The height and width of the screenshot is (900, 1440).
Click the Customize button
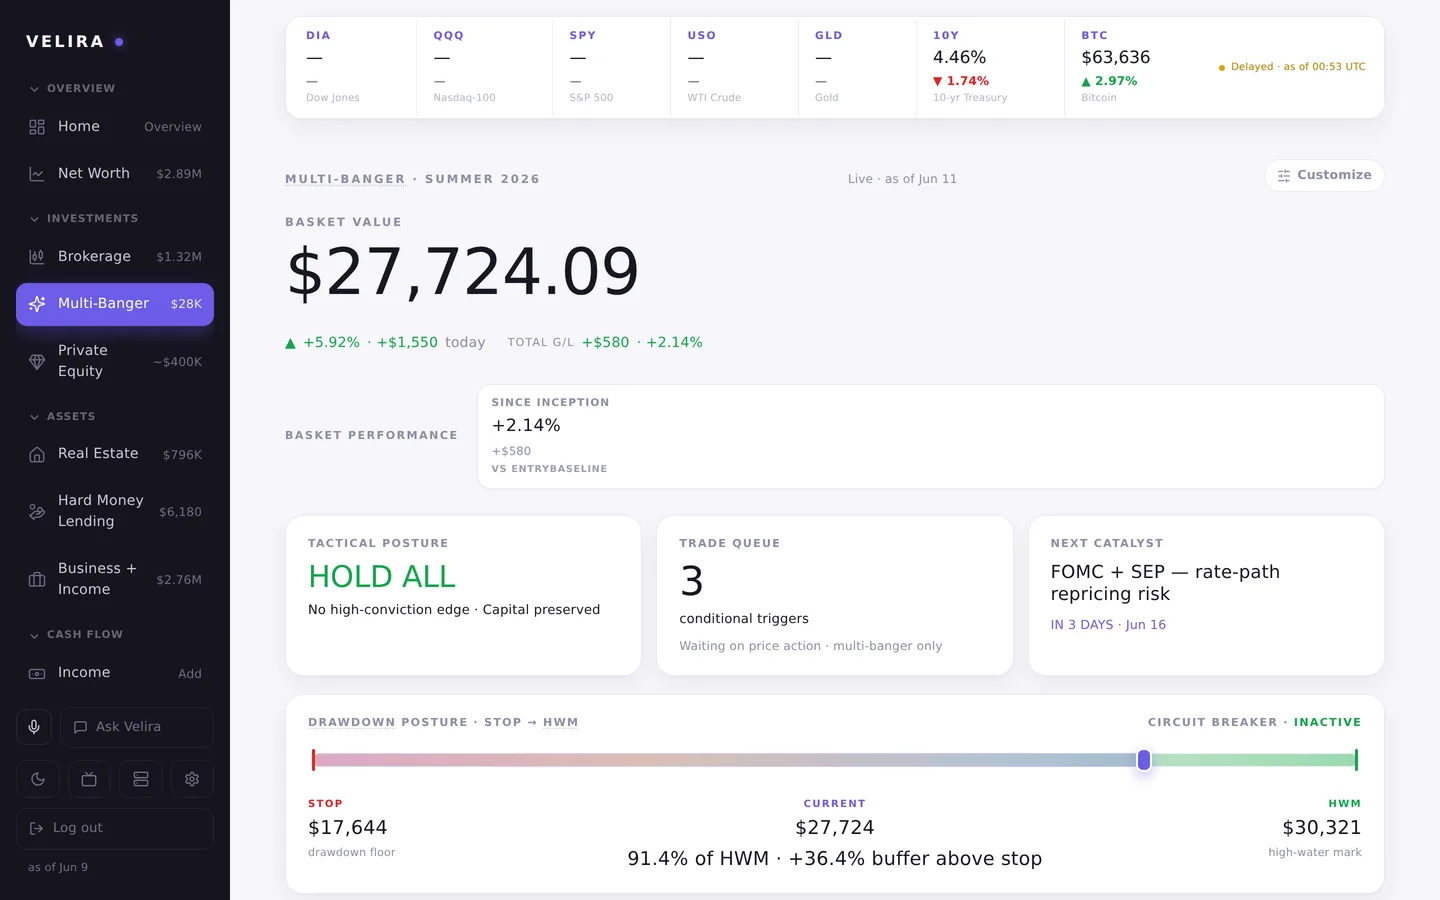coord(1324,175)
